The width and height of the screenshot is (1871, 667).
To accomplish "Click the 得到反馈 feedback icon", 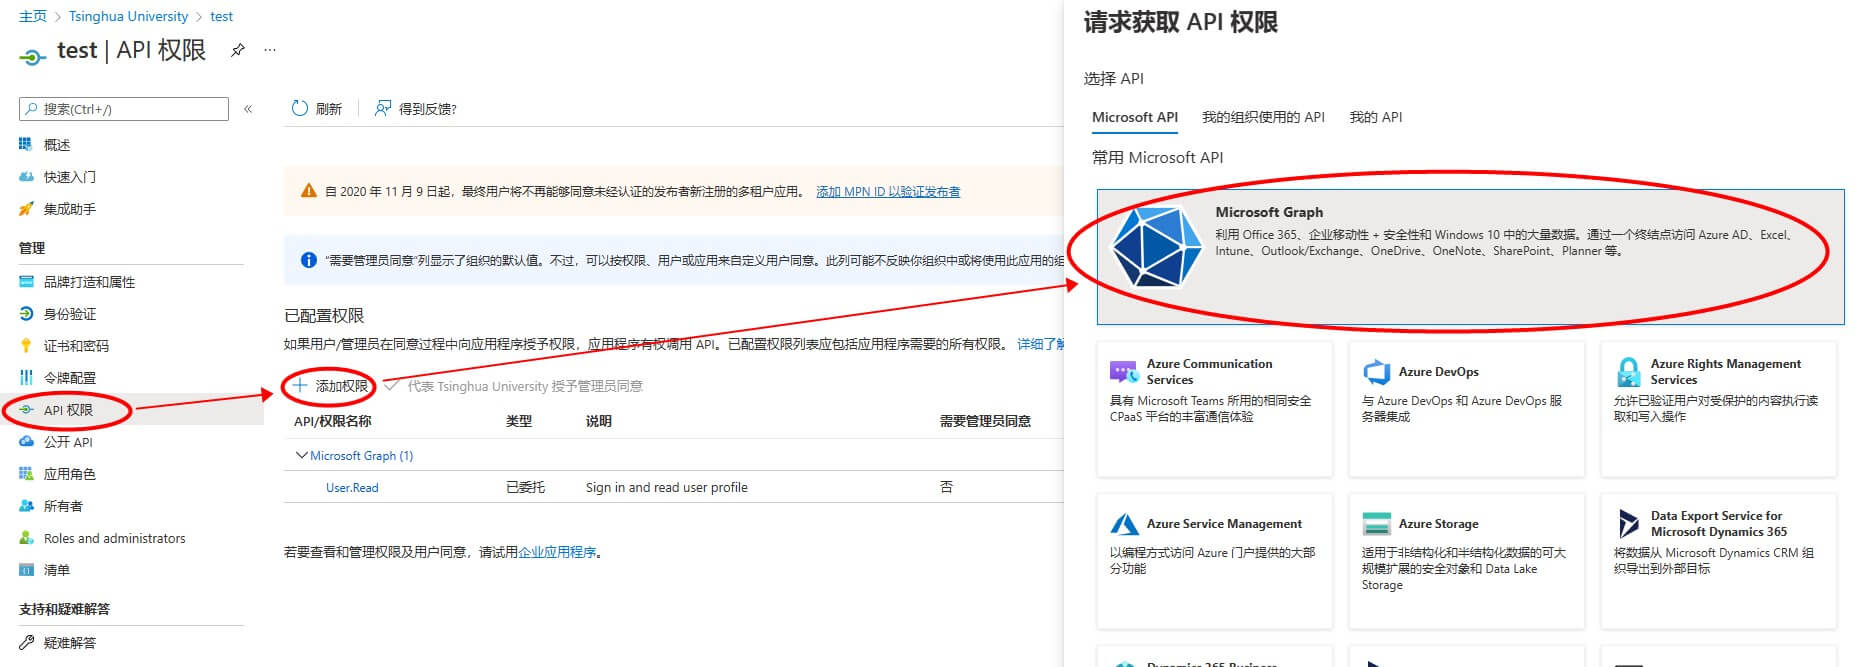I will tap(382, 109).
